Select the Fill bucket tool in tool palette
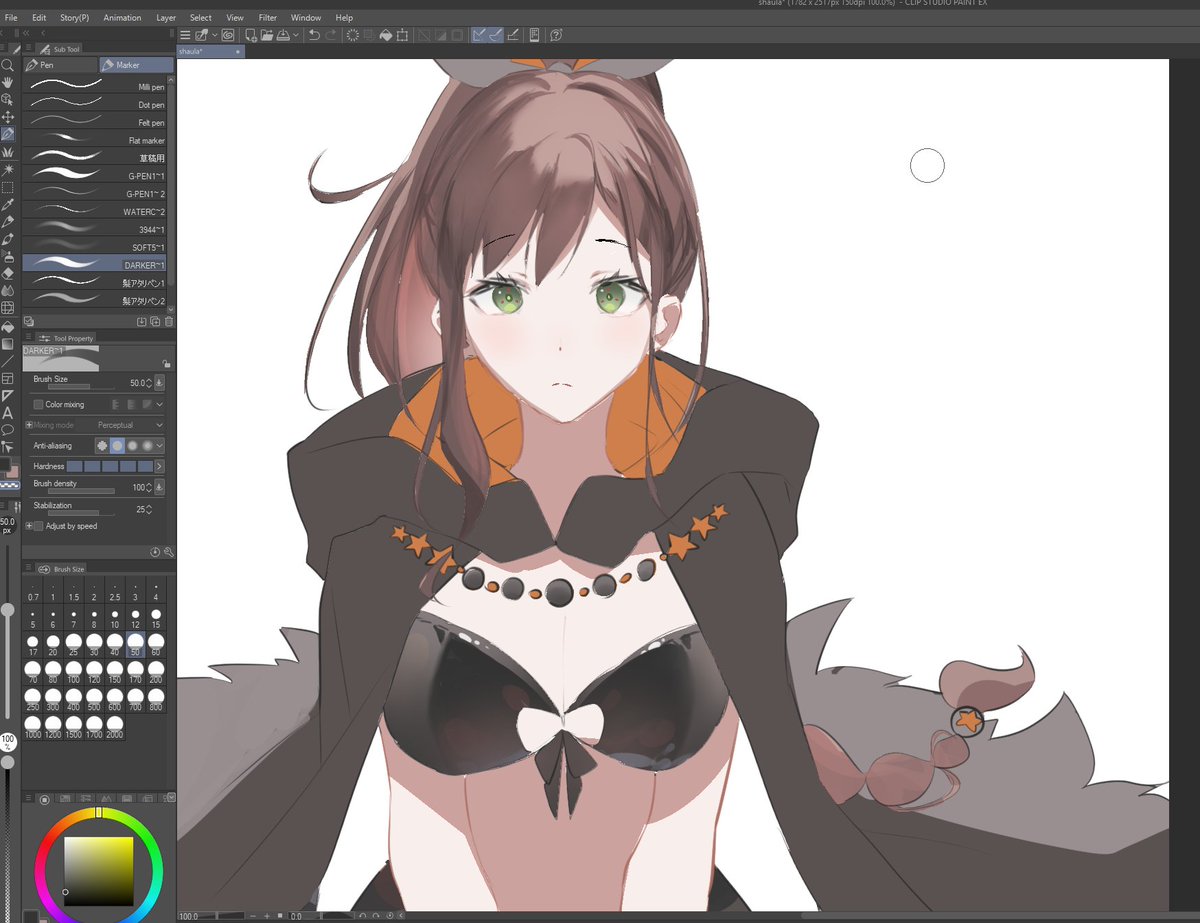This screenshot has width=1200, height=923. click(7, 326)
